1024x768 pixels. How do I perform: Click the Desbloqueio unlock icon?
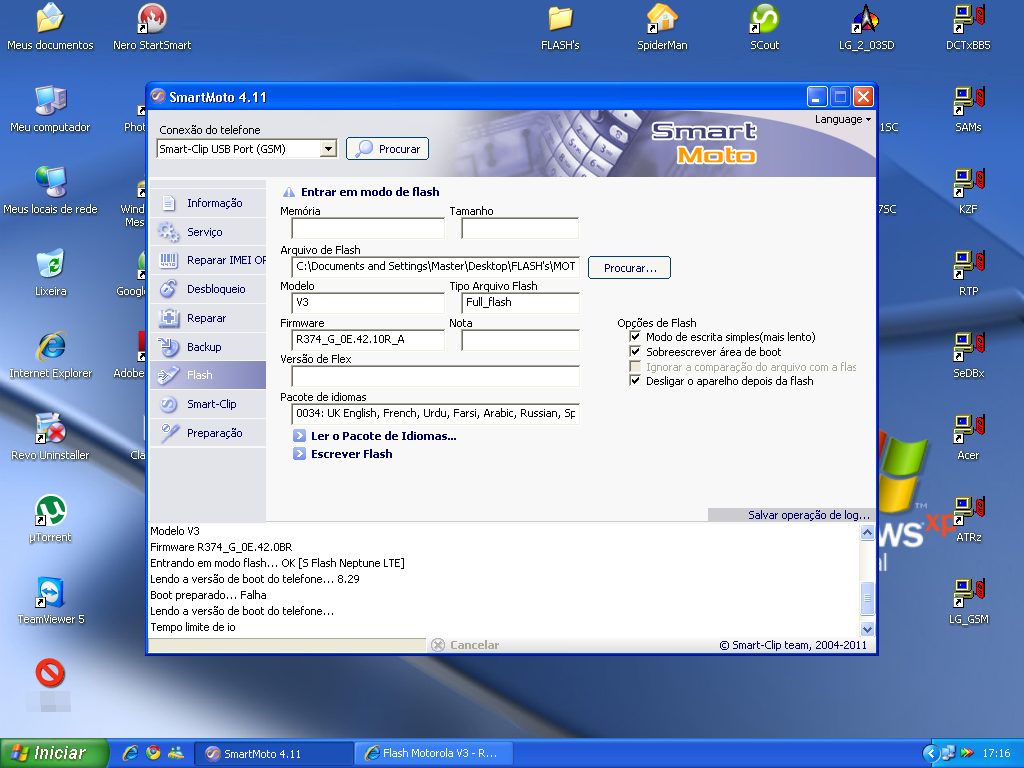coord(168,289)
